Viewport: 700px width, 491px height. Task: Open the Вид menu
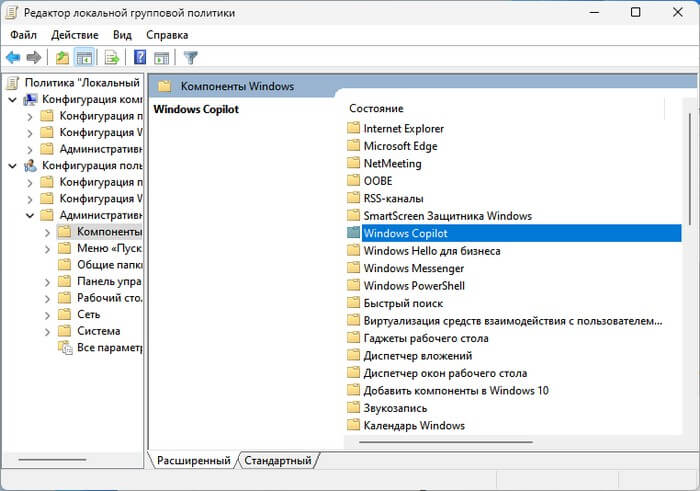pyautogui.click(x=122, y=35)
